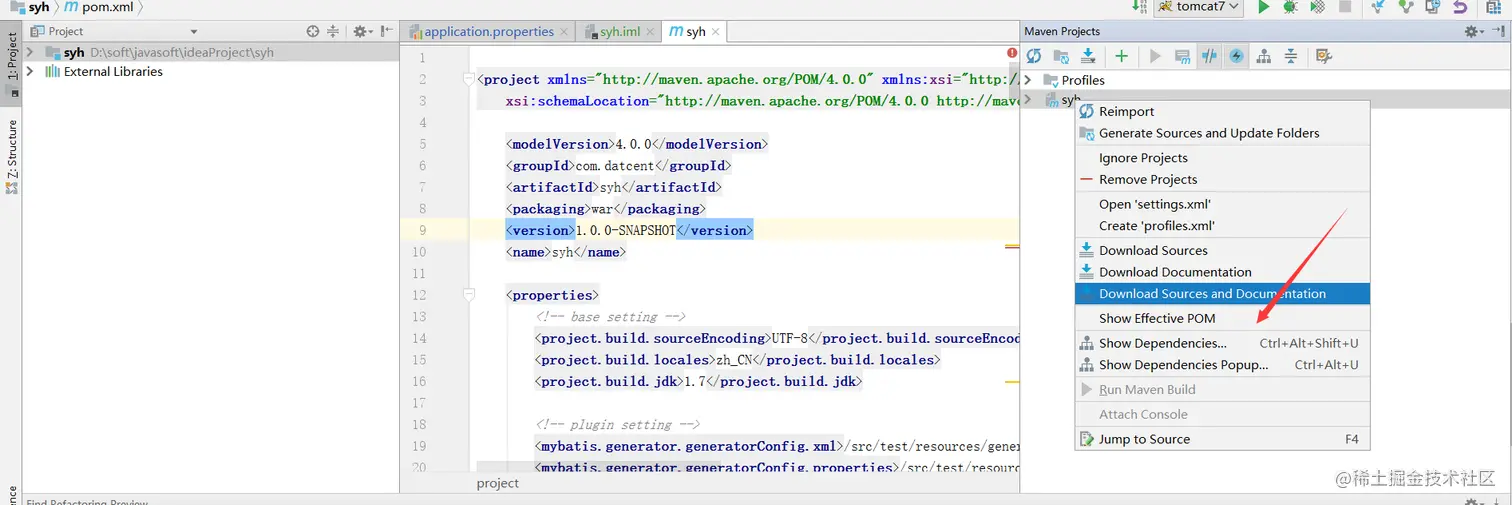Screen dimensions: 1512x505
Task: Click VCS Commit changes icon
Action: (1406, 7)
